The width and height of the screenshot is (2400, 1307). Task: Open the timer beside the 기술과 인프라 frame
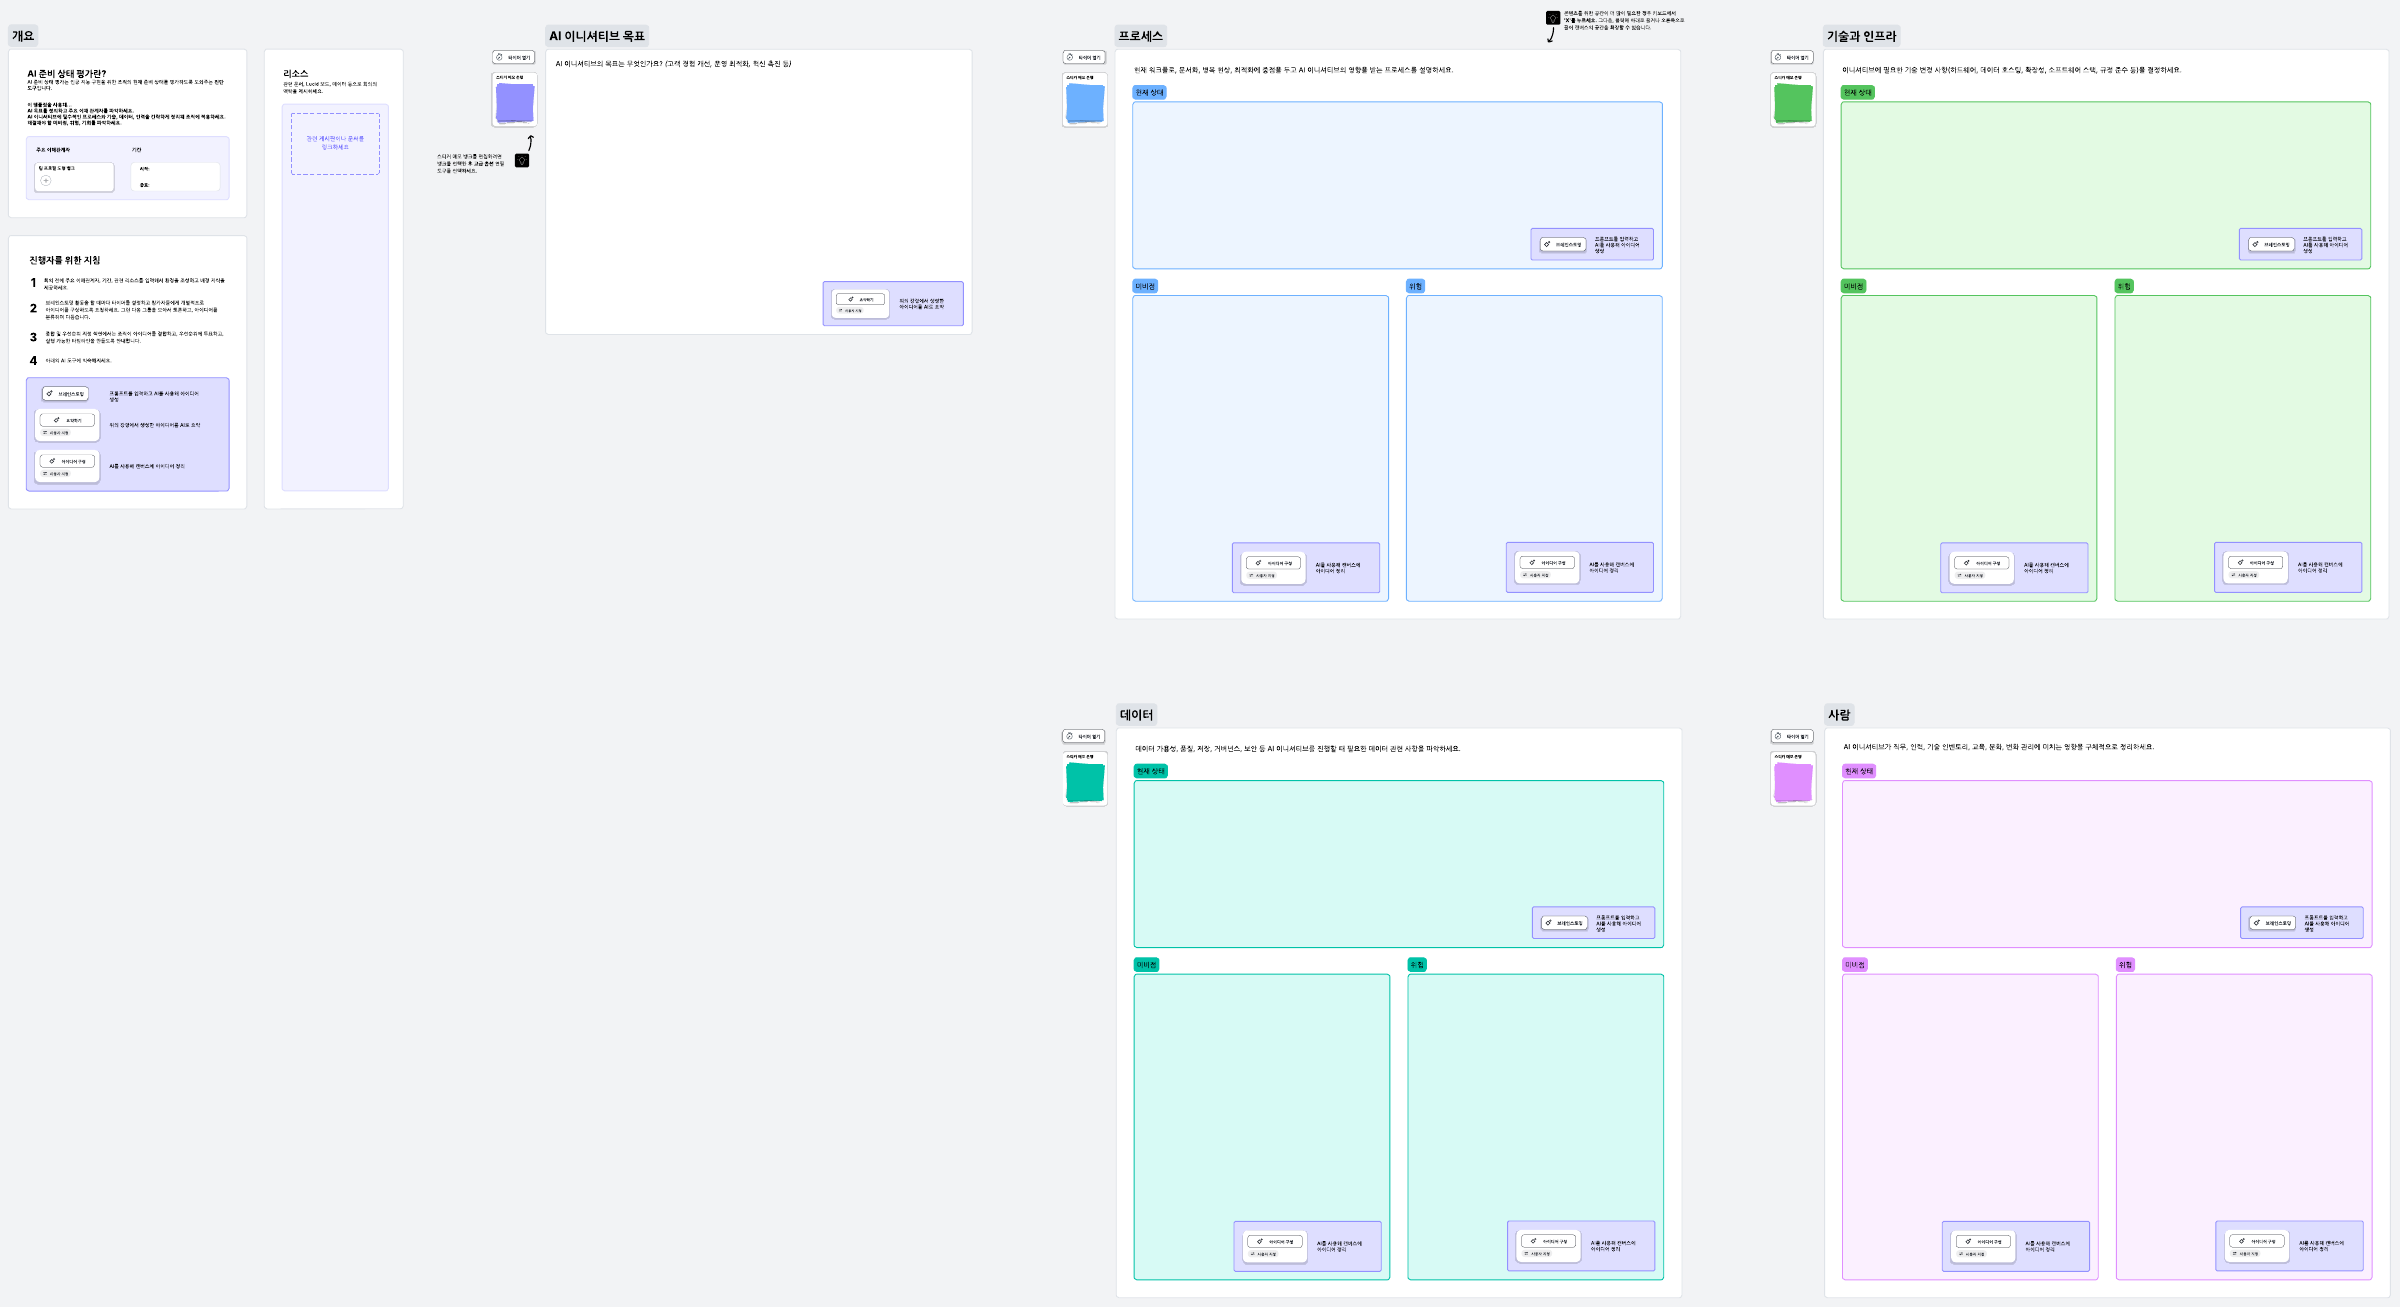tap(1793, 57)
